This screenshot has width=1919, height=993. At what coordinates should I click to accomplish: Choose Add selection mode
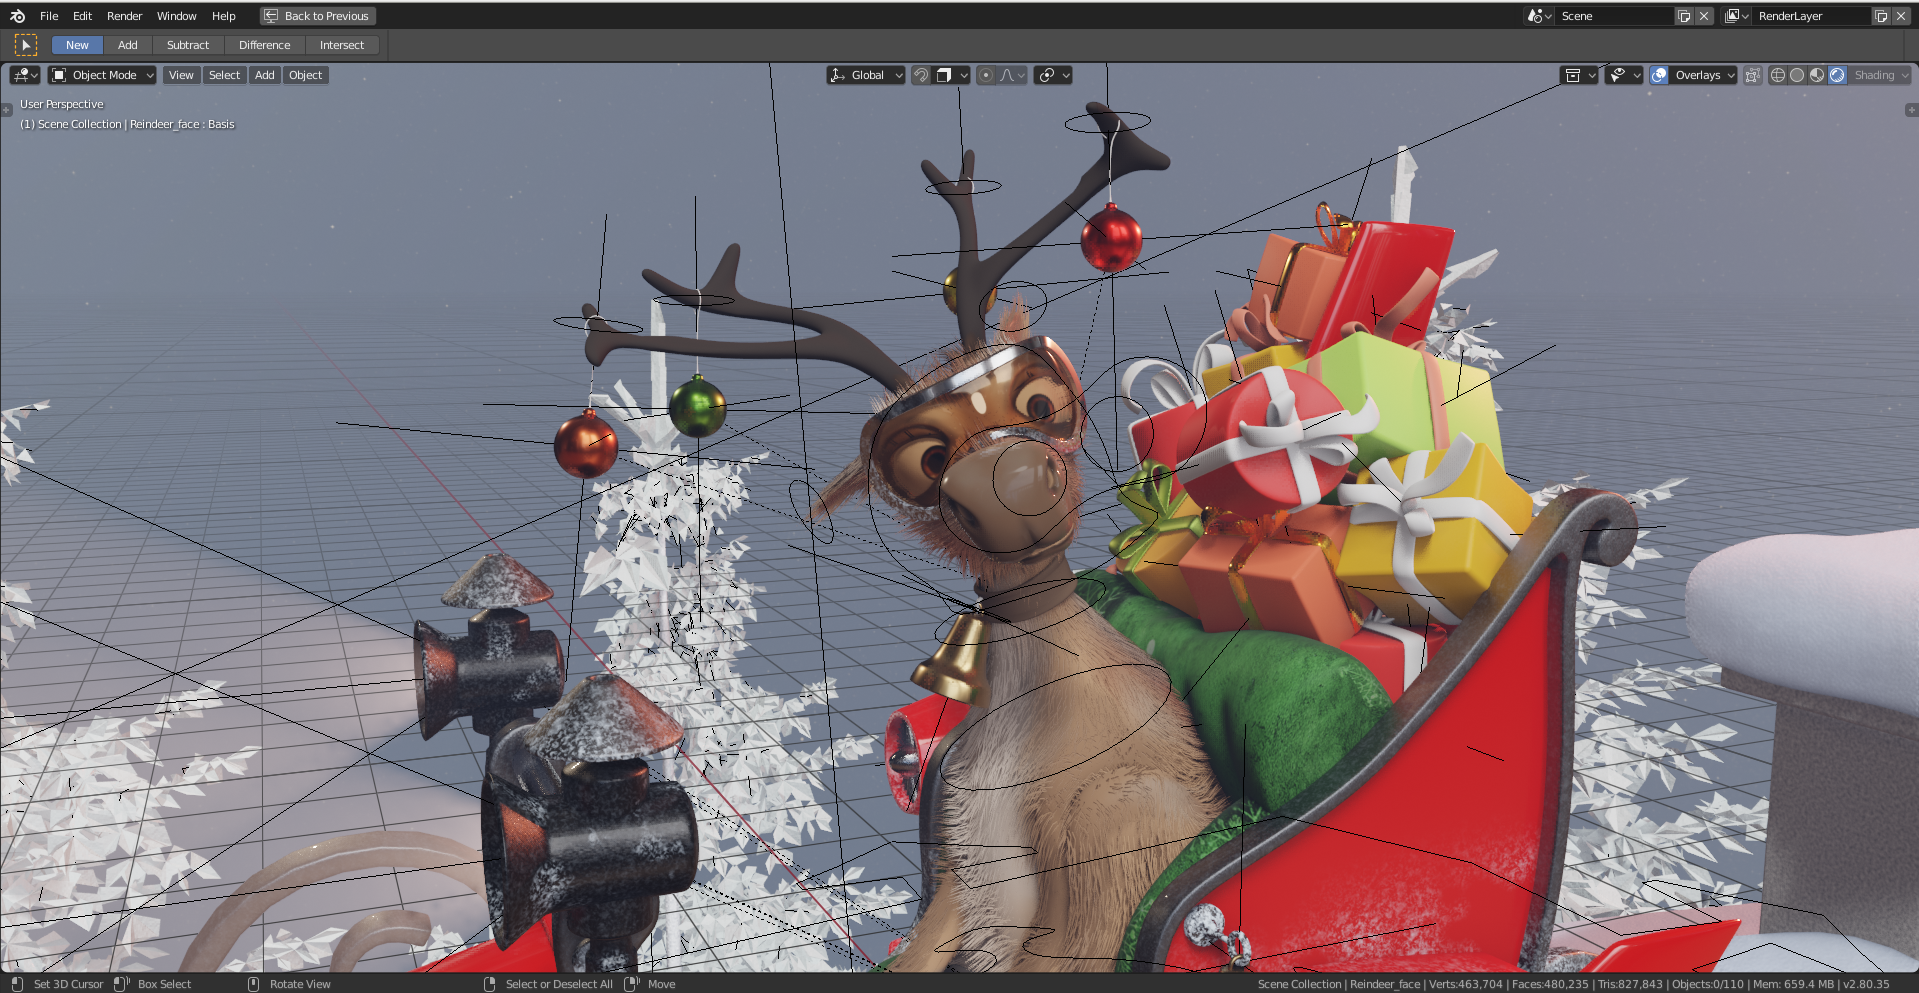coord(128,45)
